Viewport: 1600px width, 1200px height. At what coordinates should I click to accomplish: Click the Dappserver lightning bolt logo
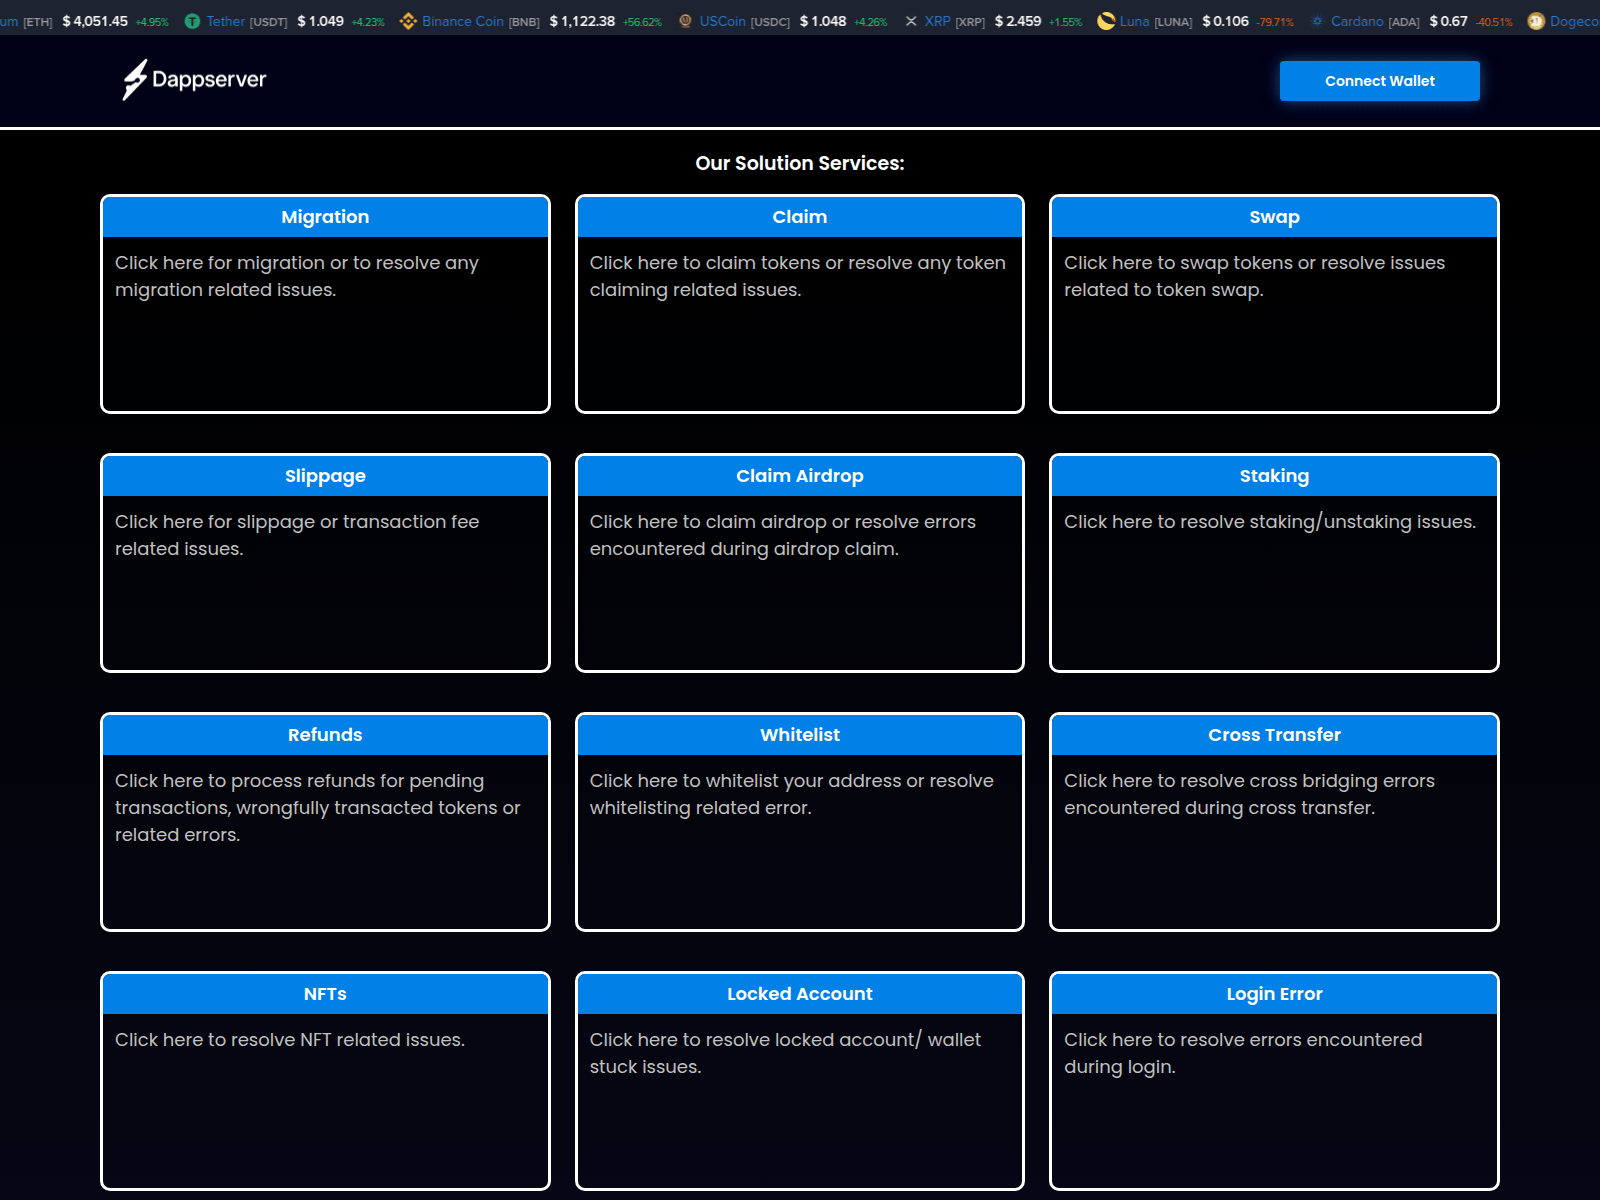[135, 80]
